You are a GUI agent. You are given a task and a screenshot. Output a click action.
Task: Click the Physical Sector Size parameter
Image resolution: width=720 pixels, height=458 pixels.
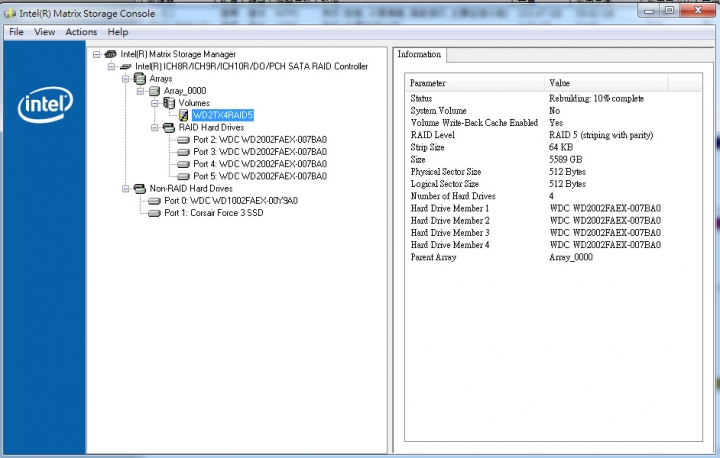point(446,171)
